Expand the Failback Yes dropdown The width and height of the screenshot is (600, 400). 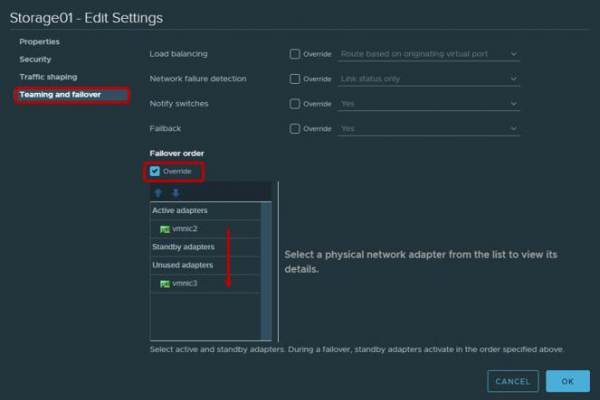(429, 128)
